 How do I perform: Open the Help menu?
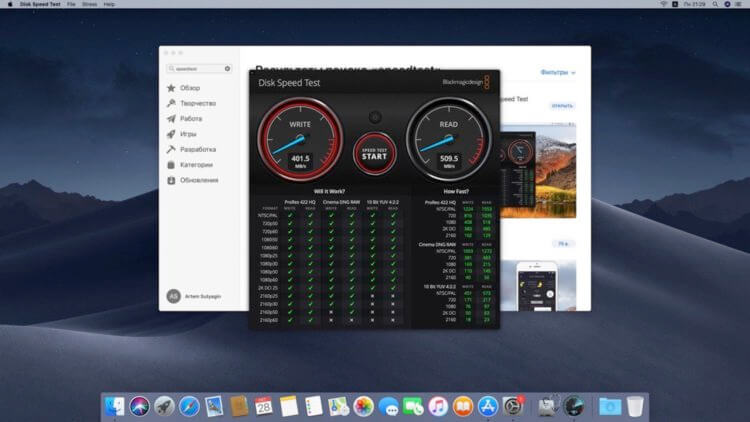[x=109, y=4]
